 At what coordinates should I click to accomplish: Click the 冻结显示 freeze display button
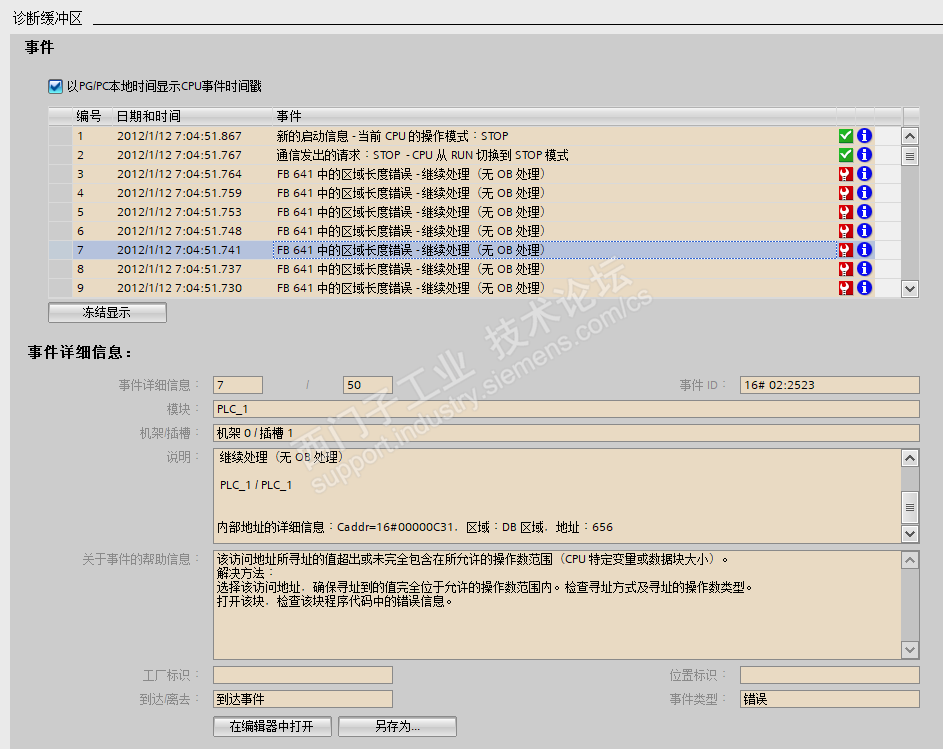click(x=107, y=313)
